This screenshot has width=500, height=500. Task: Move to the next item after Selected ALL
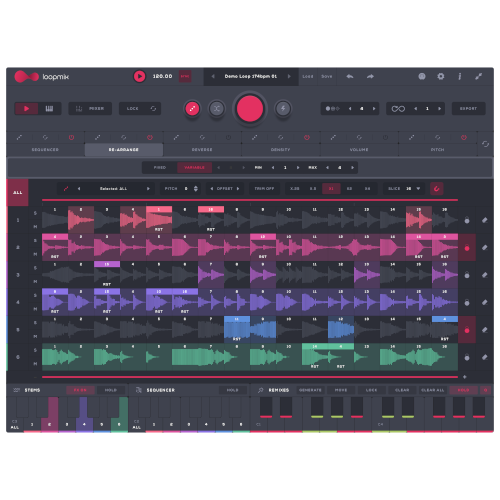click(148, 189)
